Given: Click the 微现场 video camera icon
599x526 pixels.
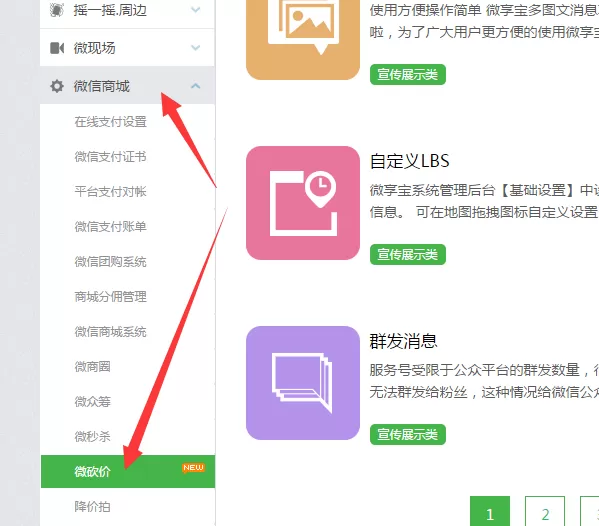Looking at the screenshot, I should click(x=57, y=48).
